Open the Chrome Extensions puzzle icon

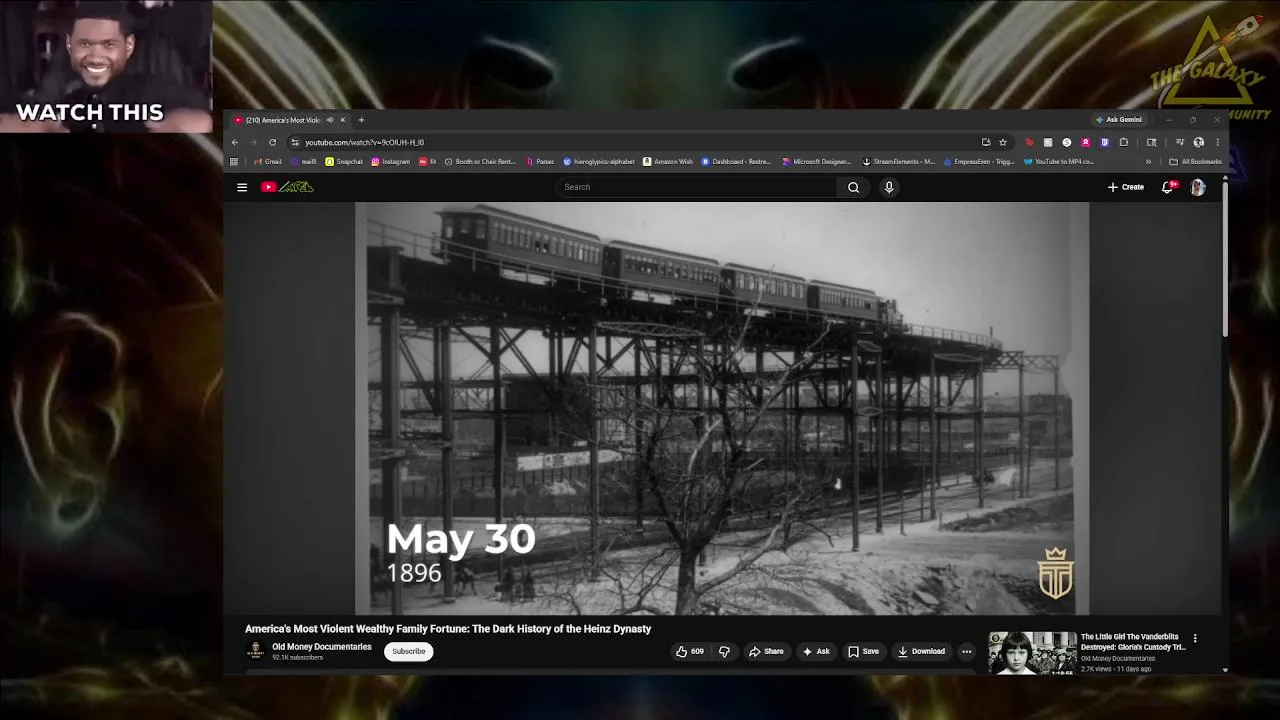[x=1123, y=142]
